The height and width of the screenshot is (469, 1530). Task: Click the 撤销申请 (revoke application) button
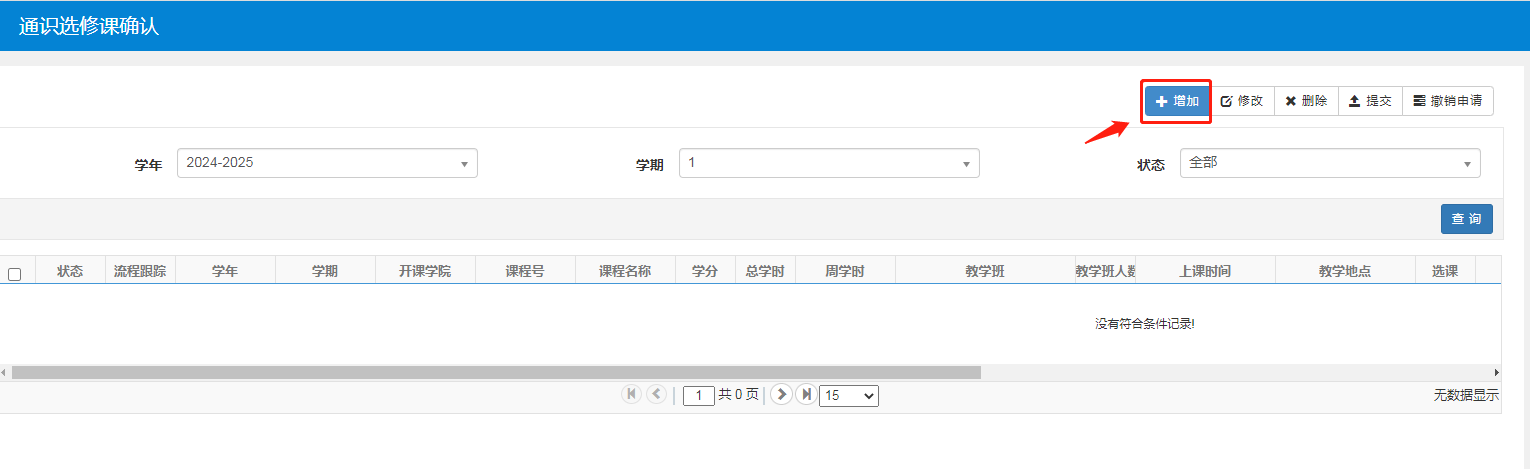[x=1447, y=101]
